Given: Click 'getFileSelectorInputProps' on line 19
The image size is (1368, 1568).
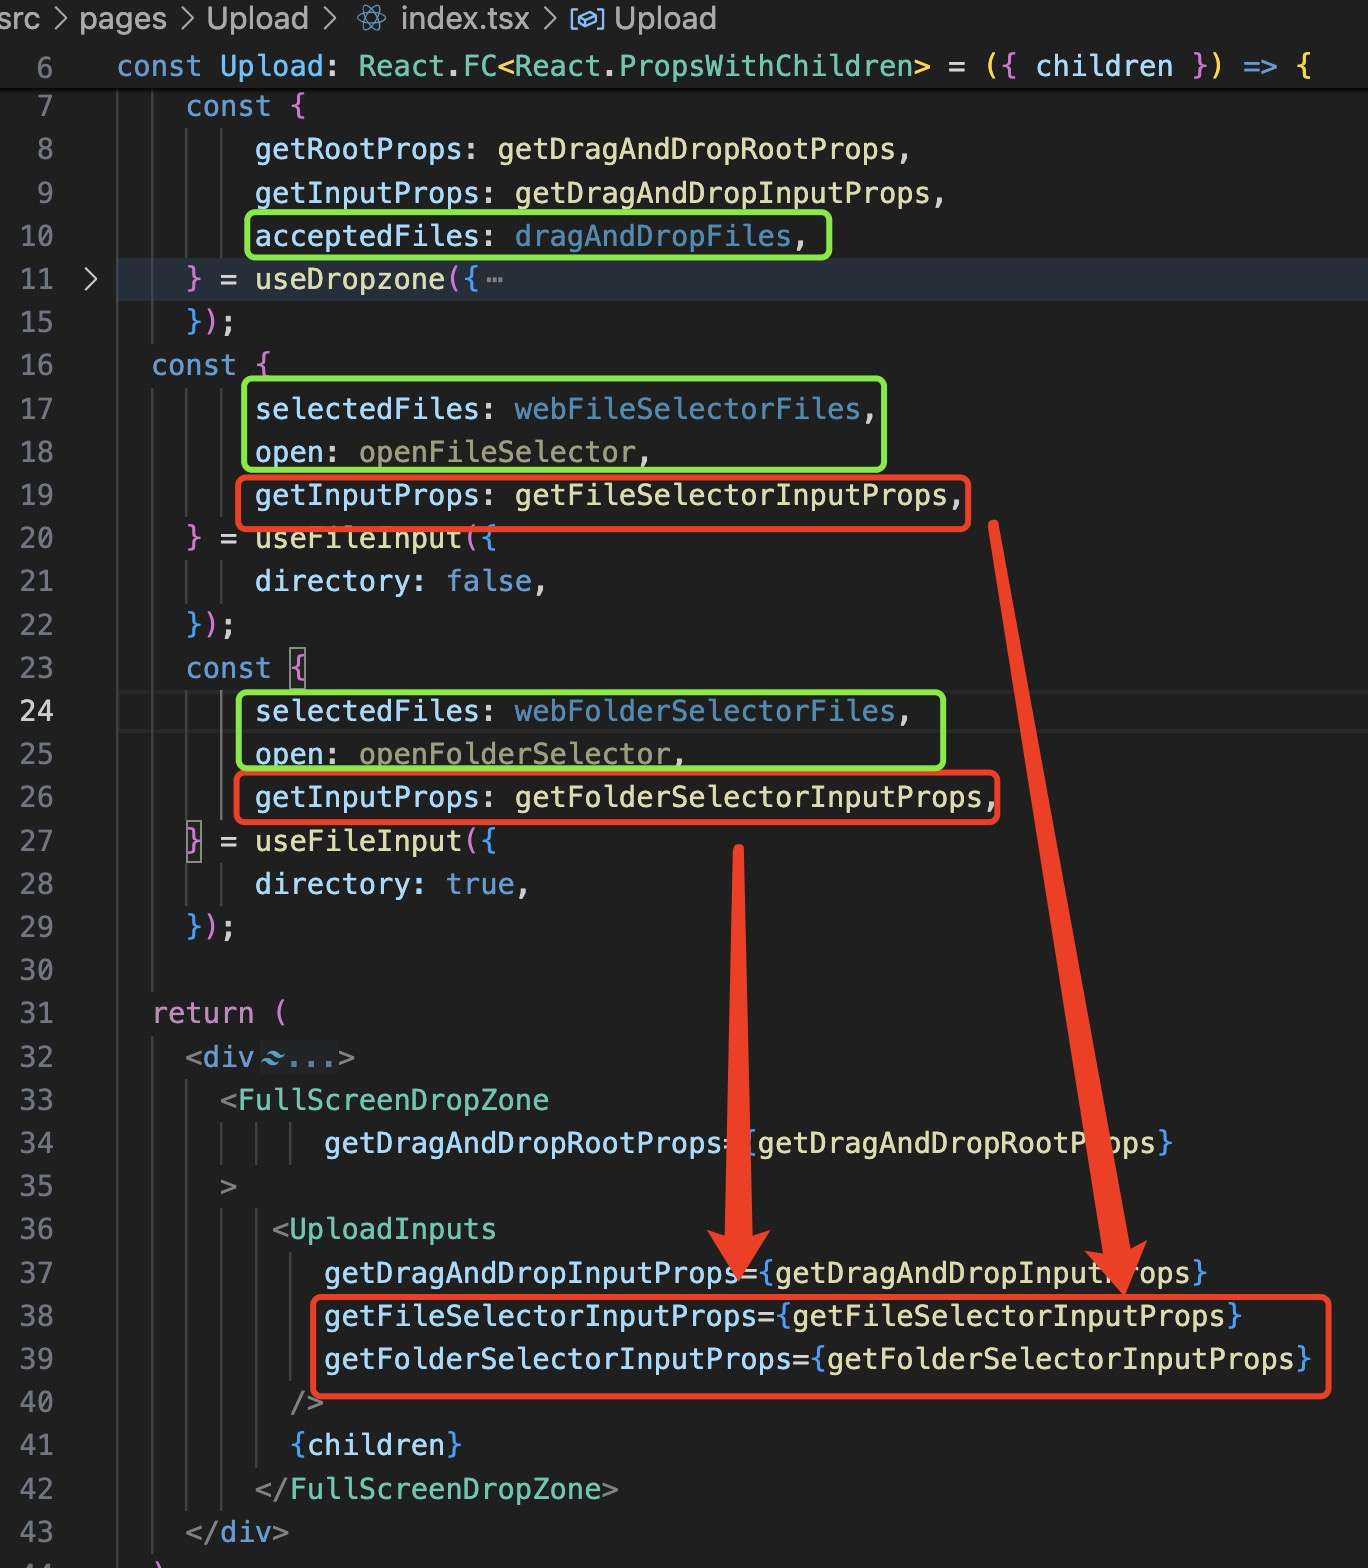Looking at the screenshot, I should [731, 495].
